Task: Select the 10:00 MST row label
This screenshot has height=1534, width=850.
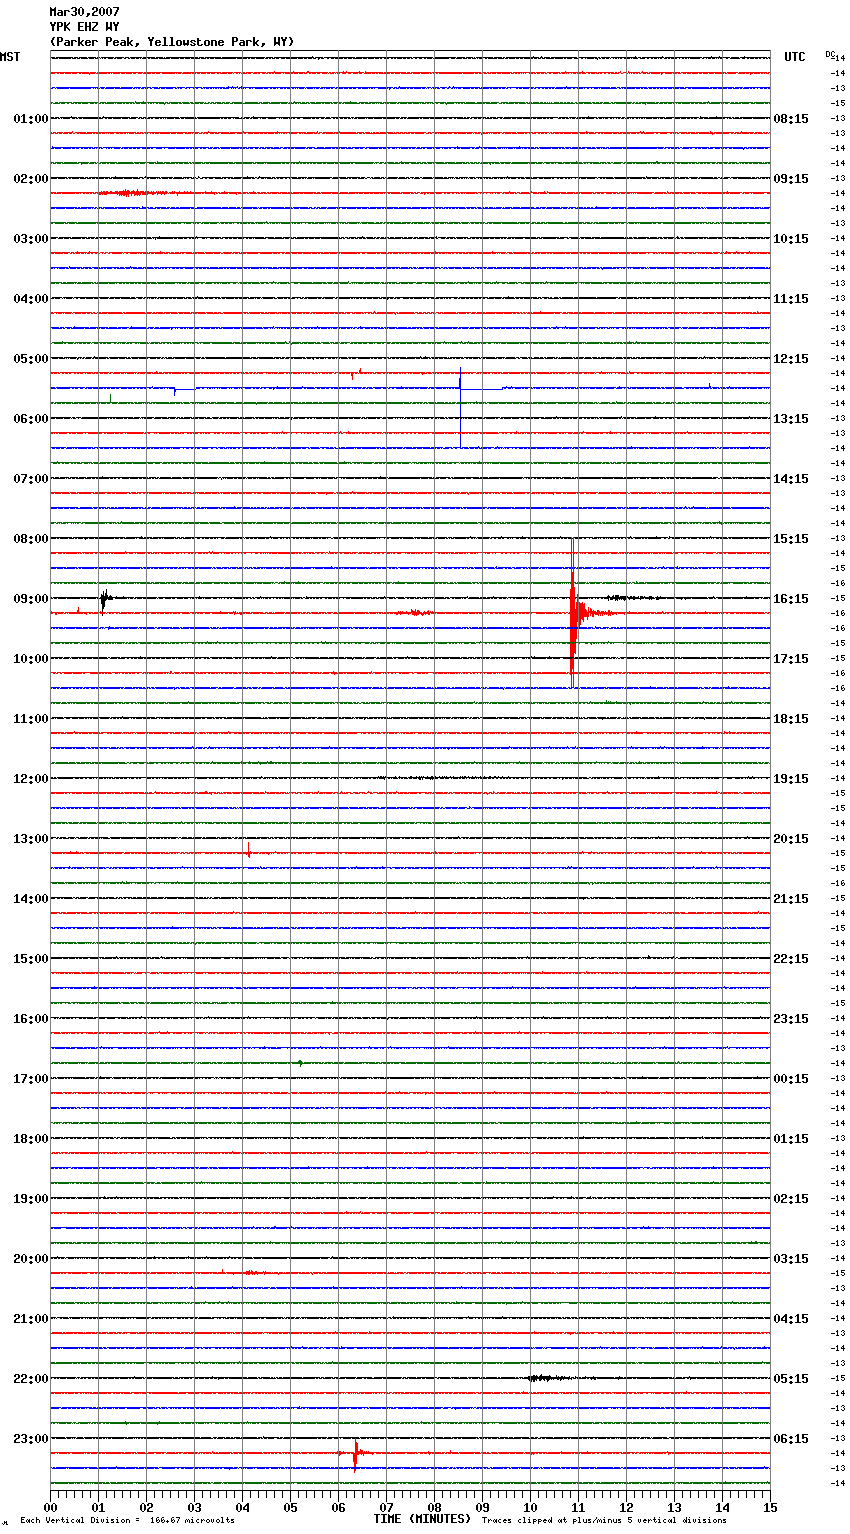Action: point(31,659)
